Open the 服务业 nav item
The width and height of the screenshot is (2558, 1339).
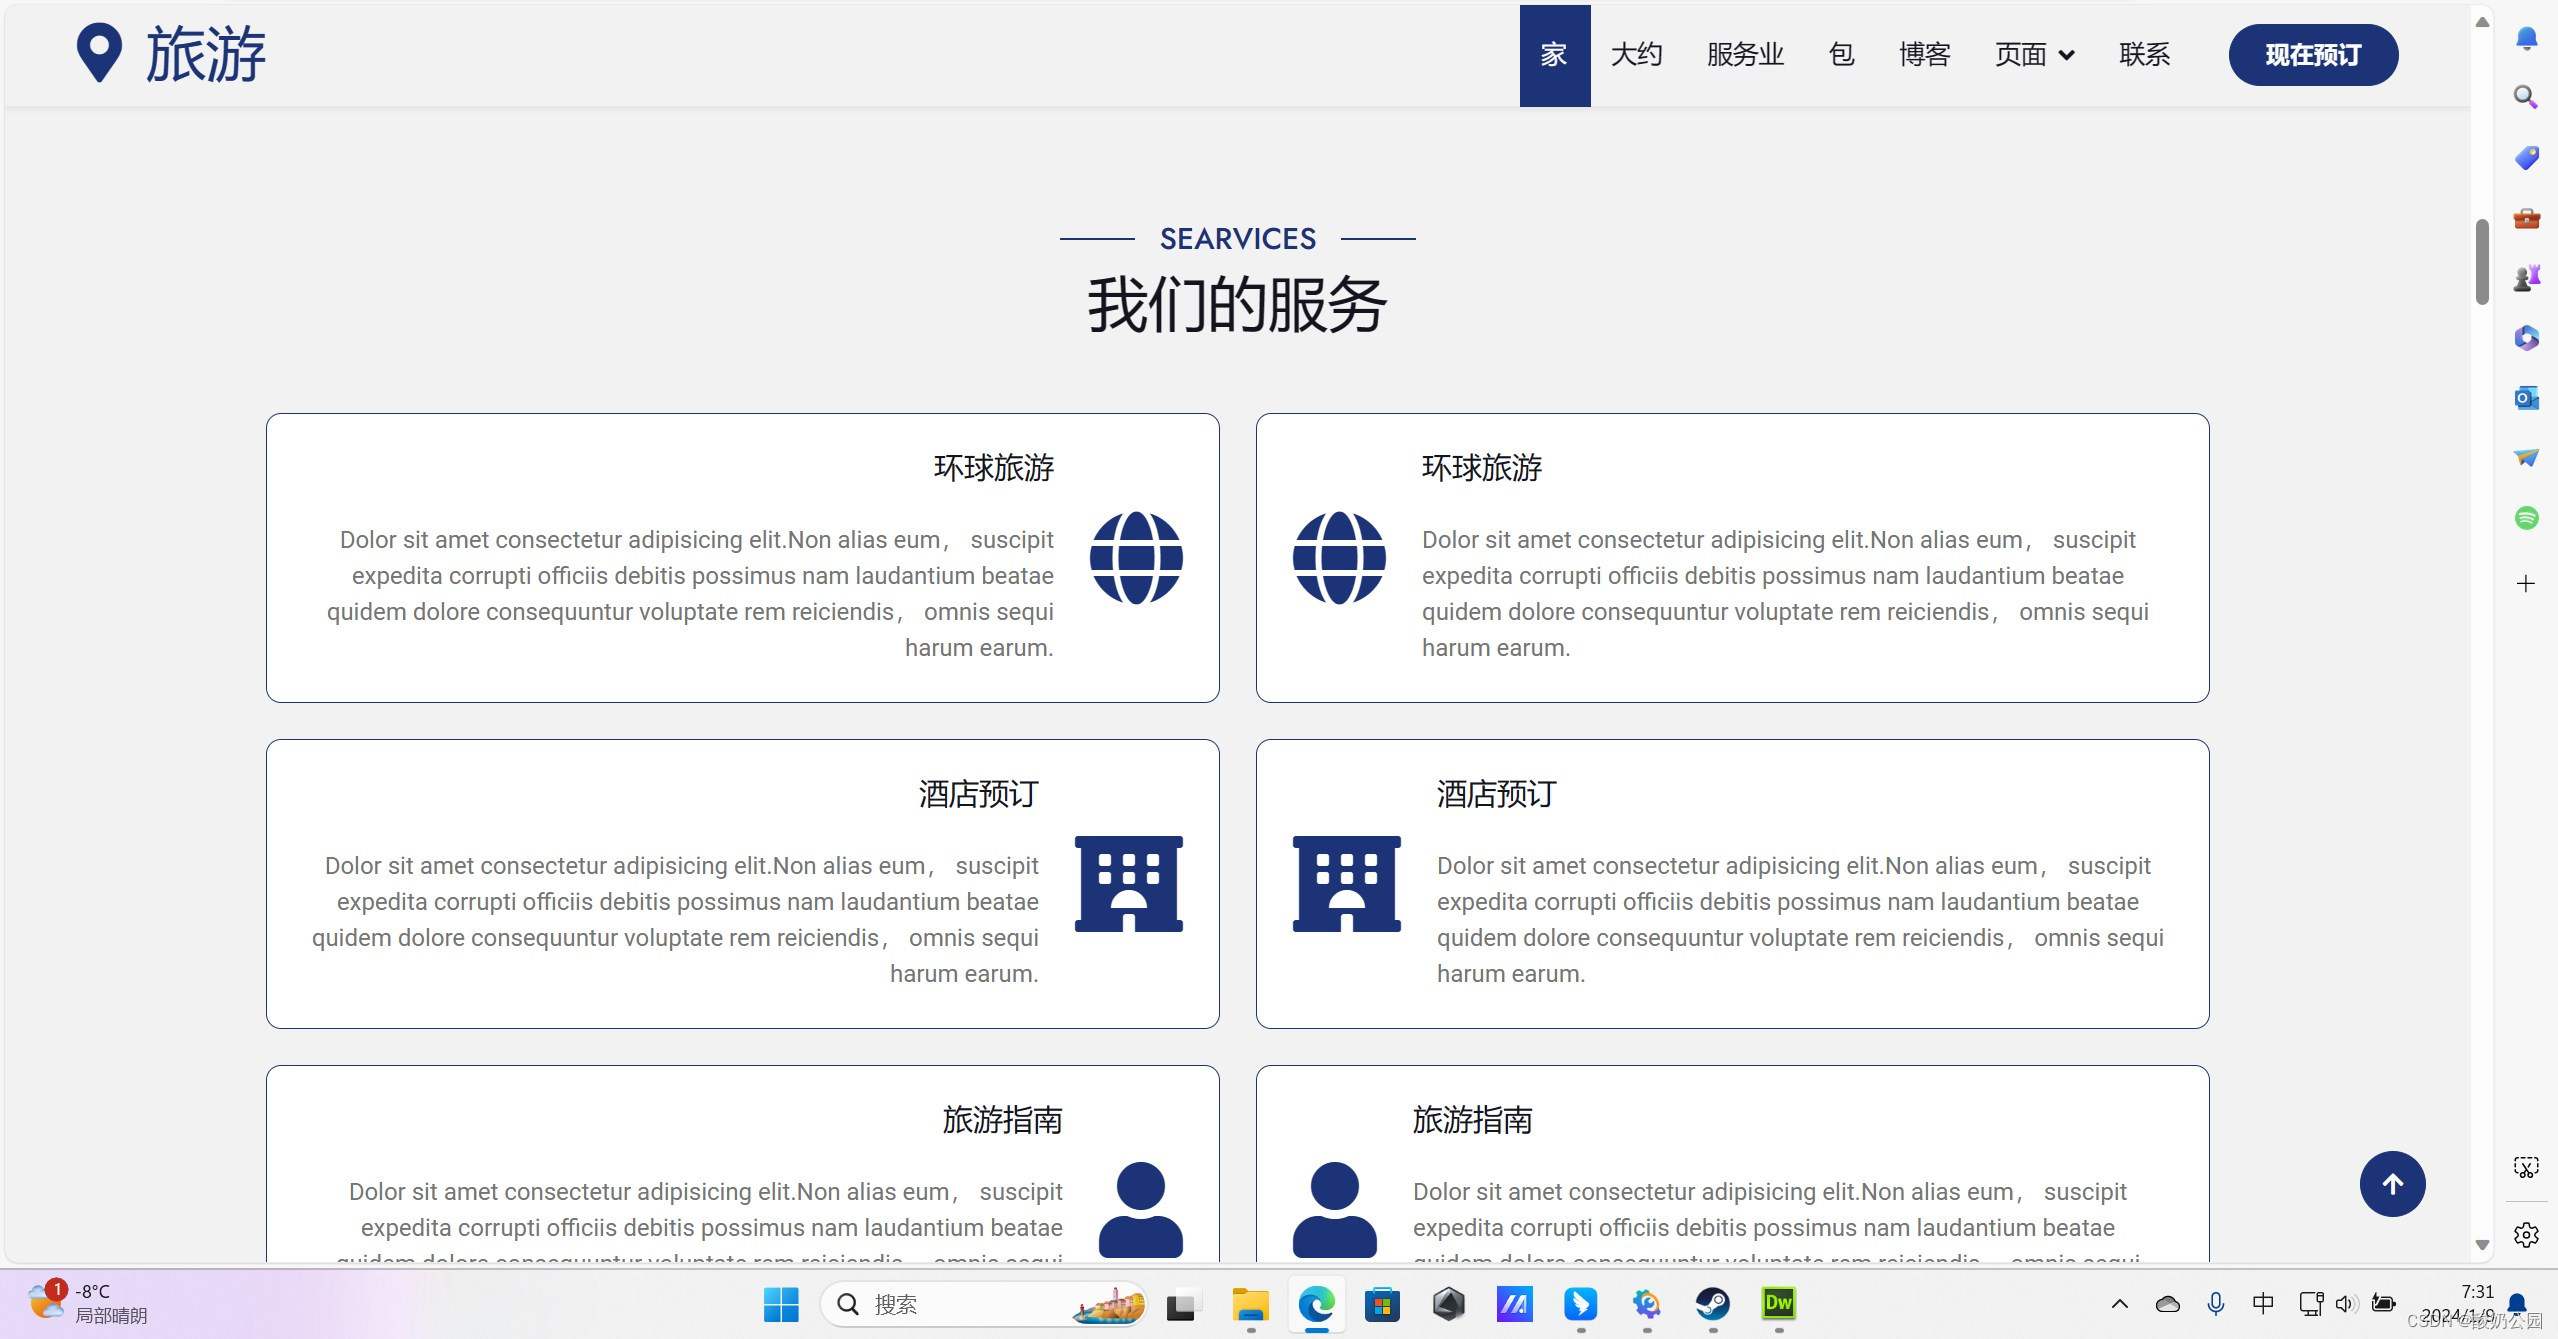pyautogui.click(x=1745, y=54)
